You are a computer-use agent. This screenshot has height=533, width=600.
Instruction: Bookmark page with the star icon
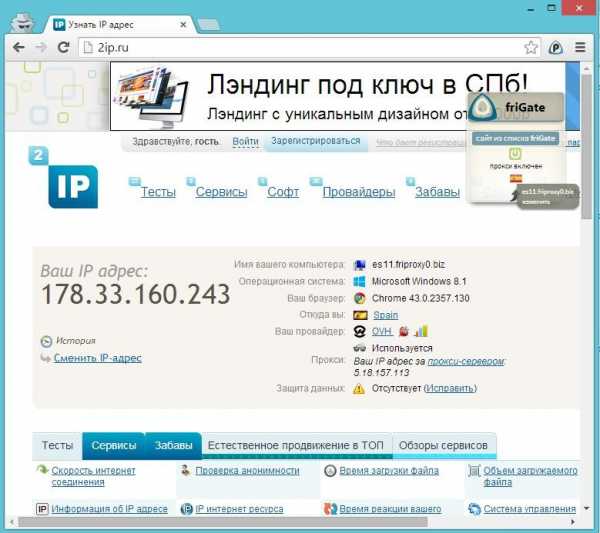tap(531, 47)
